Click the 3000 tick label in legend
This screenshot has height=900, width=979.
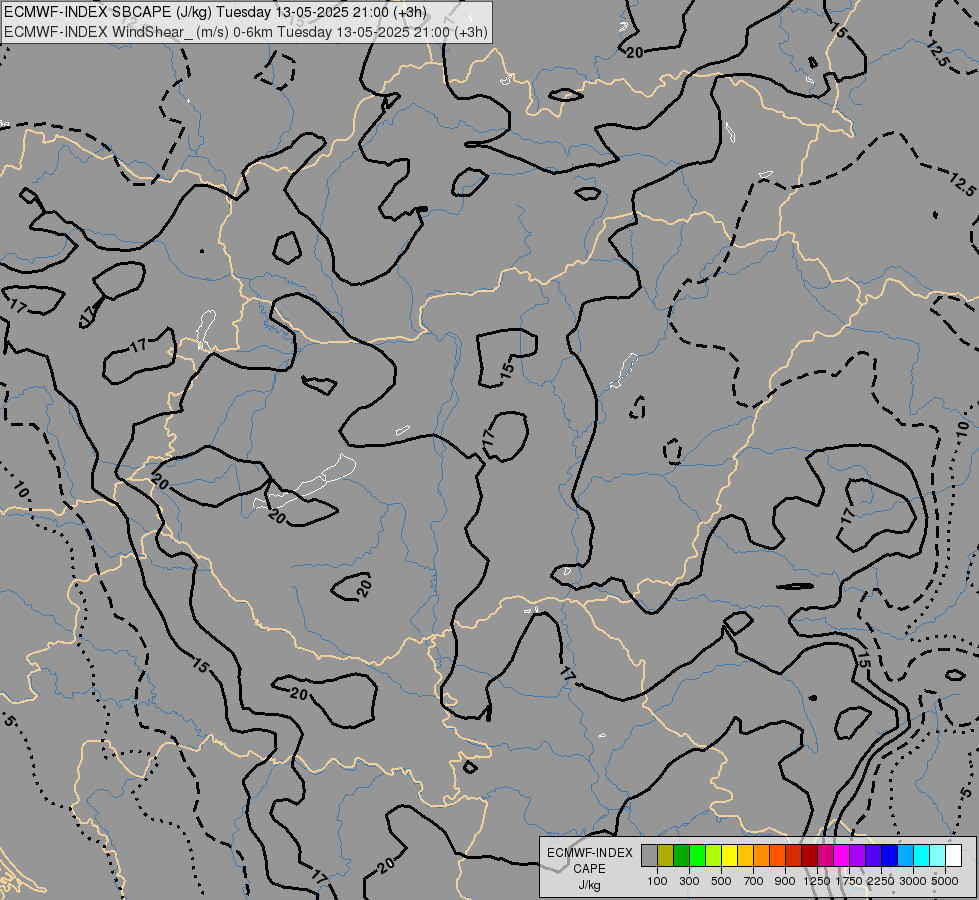click(913, 881)
